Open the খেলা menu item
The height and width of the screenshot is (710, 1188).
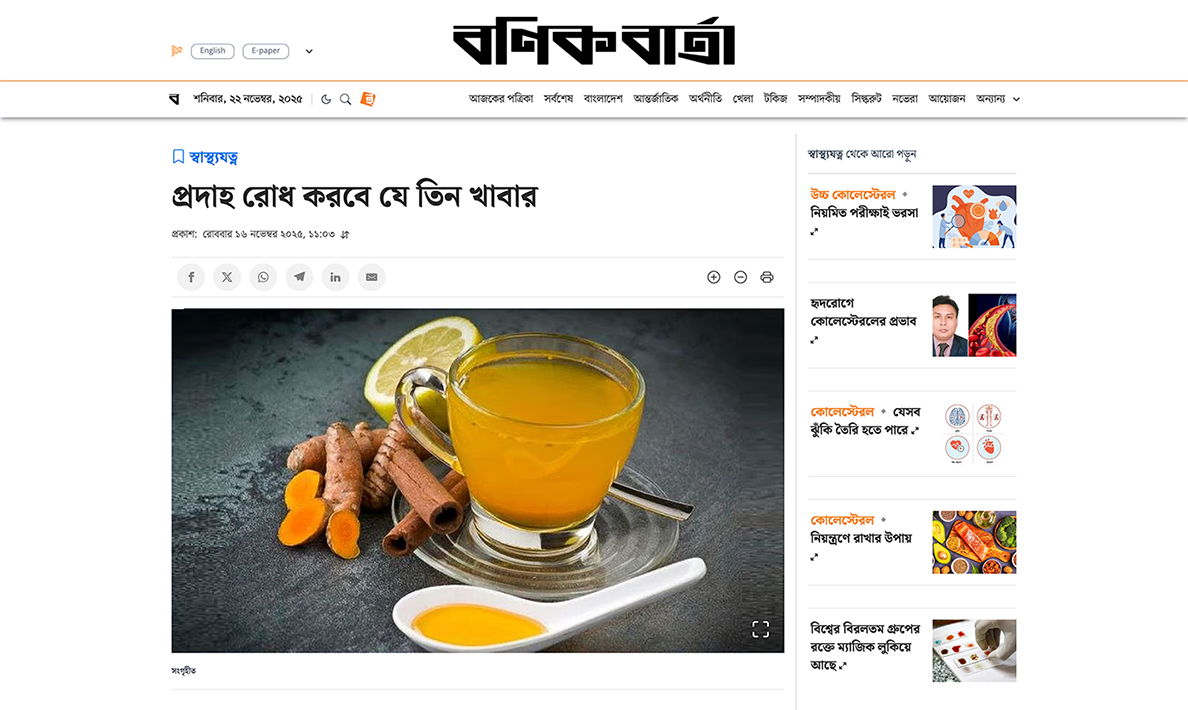tap(742, 99)
